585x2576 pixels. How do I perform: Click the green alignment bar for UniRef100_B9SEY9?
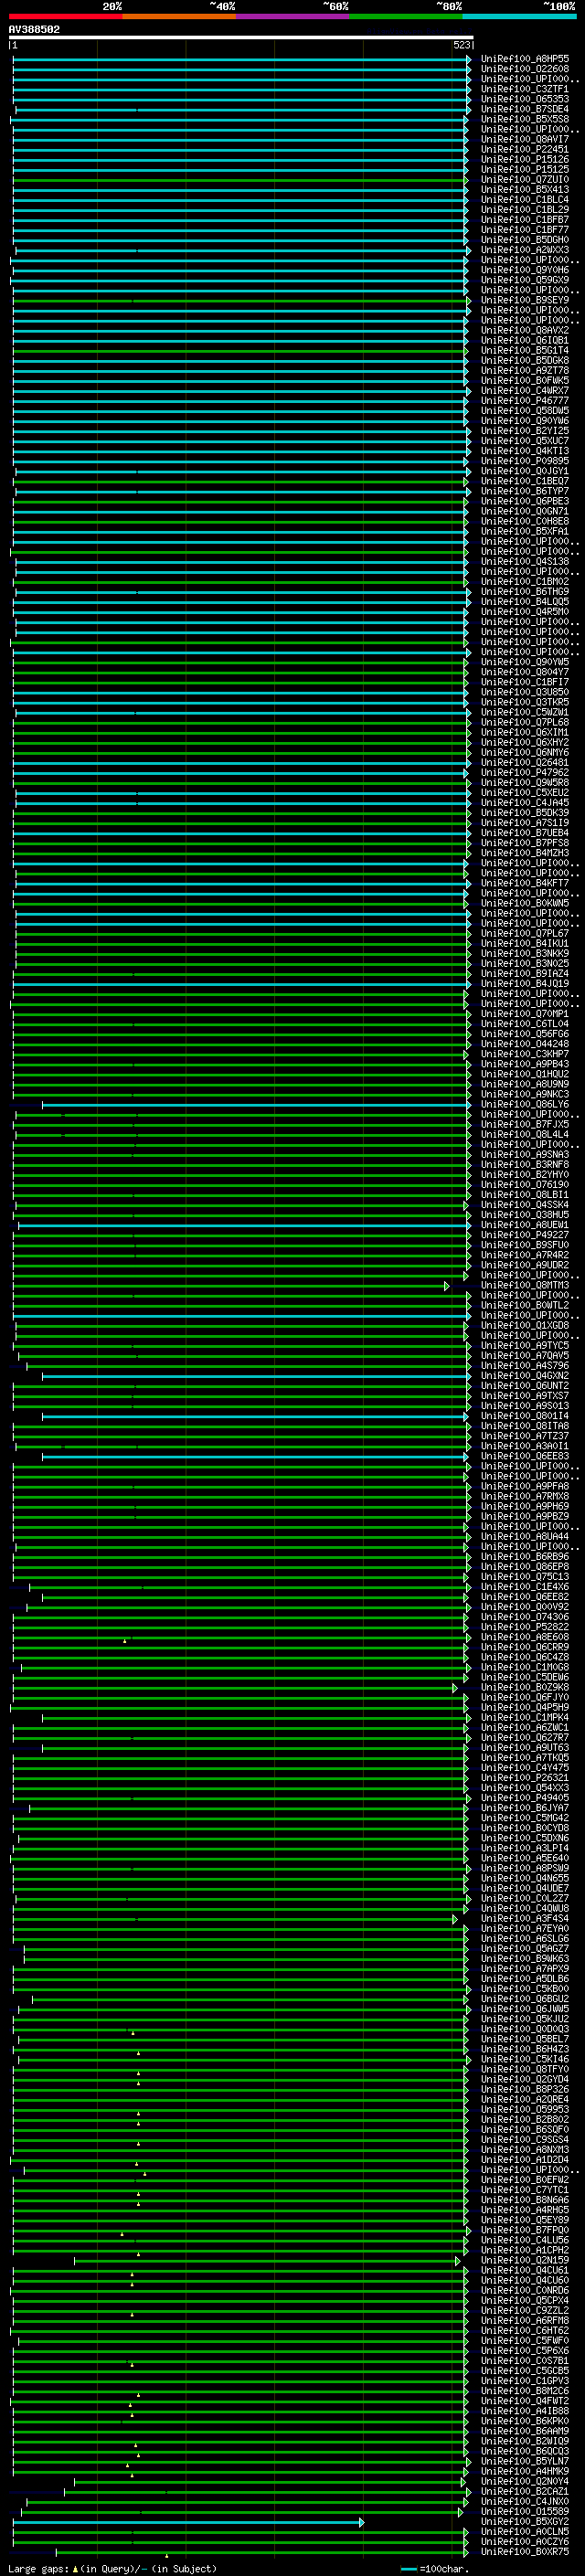pyautogui.click(x=240, y=300)
